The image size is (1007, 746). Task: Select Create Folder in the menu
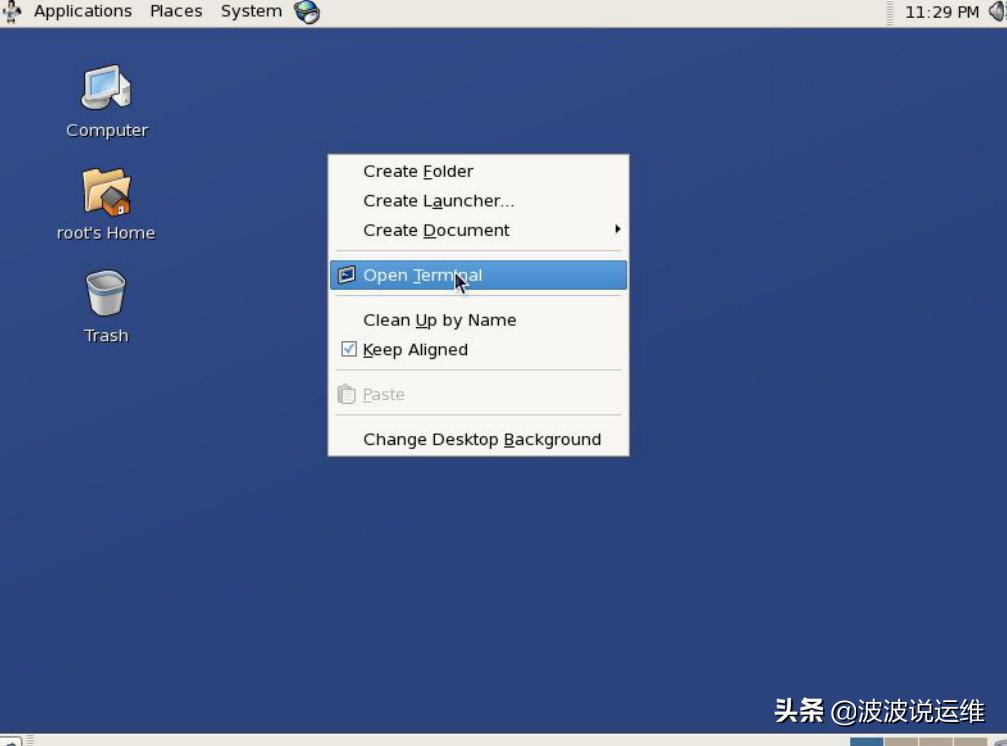click(418, 171)
